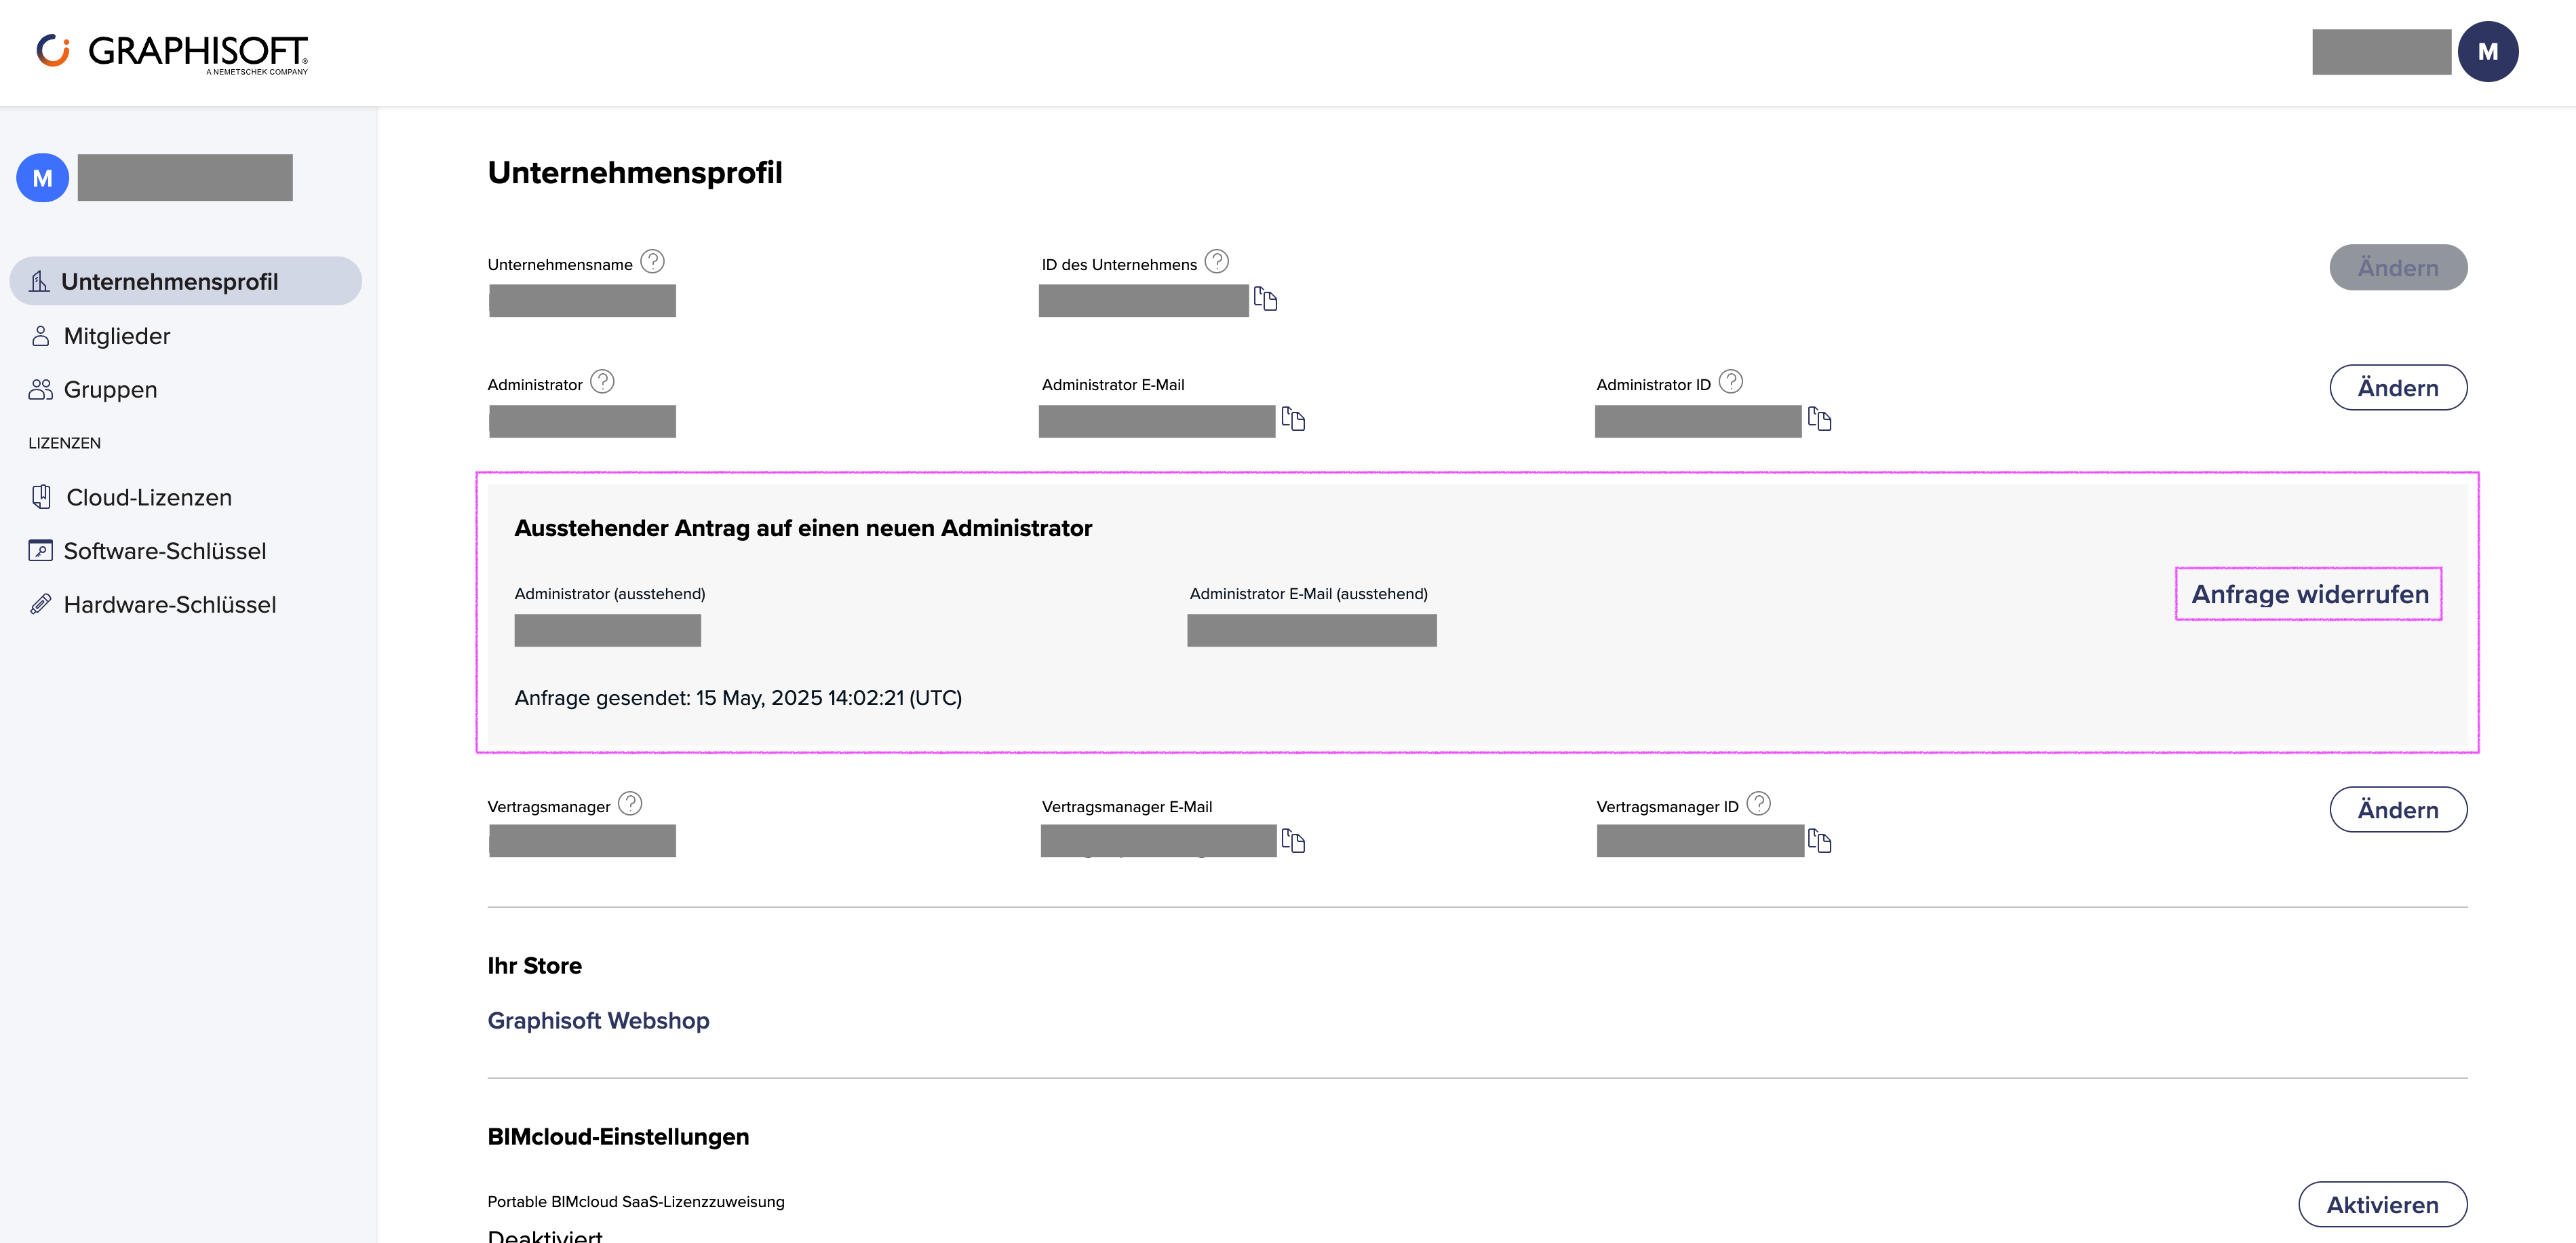Copy the Administrator ID value

tap(1819, 419)
